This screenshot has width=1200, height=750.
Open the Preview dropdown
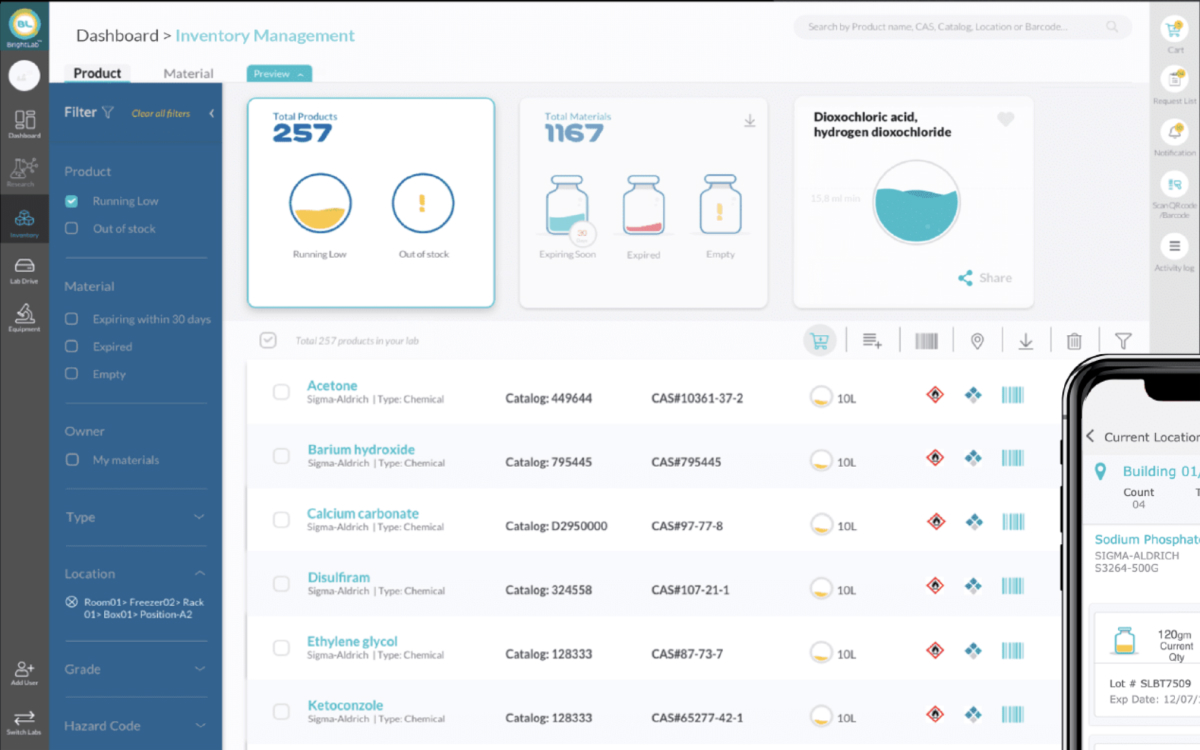pyautogui.click(x=279, y=74)
